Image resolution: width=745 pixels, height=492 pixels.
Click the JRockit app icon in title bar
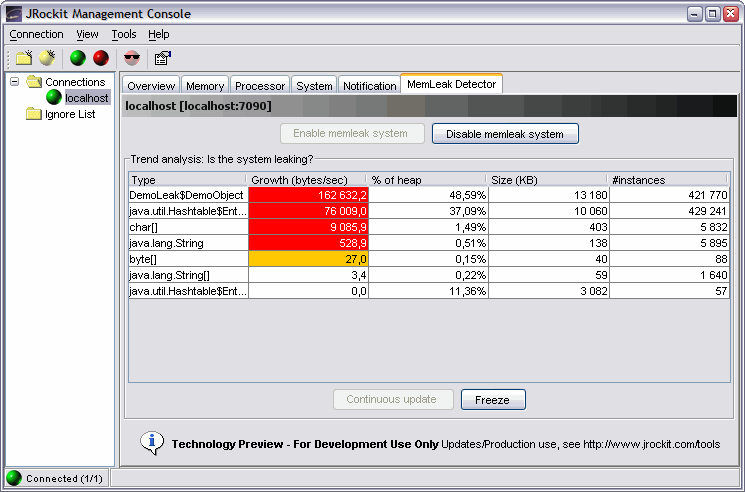click(14, 14)
